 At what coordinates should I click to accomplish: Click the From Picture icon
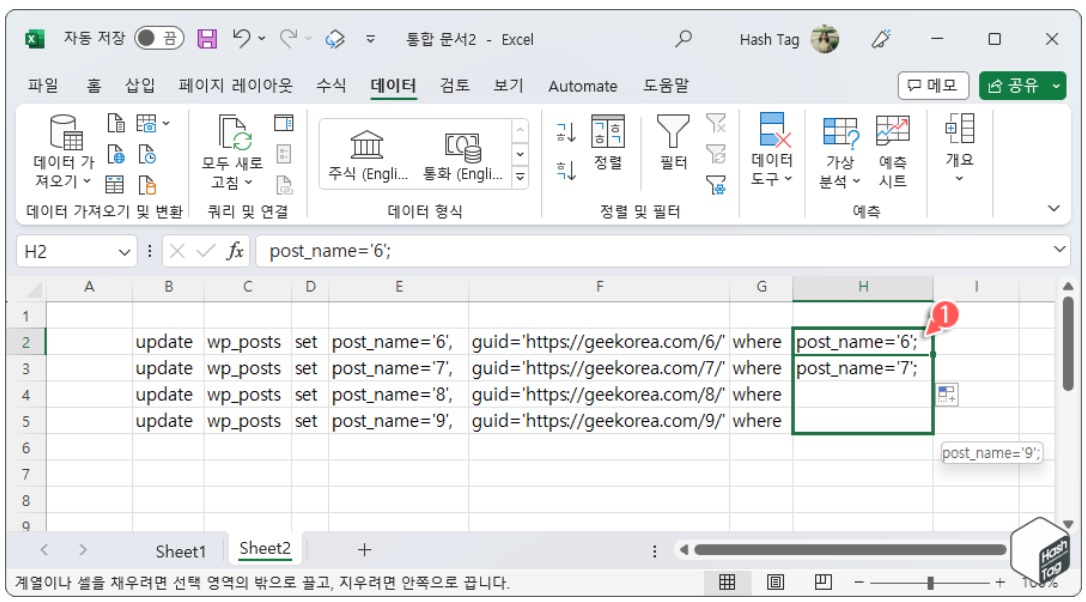coord(146,123)
